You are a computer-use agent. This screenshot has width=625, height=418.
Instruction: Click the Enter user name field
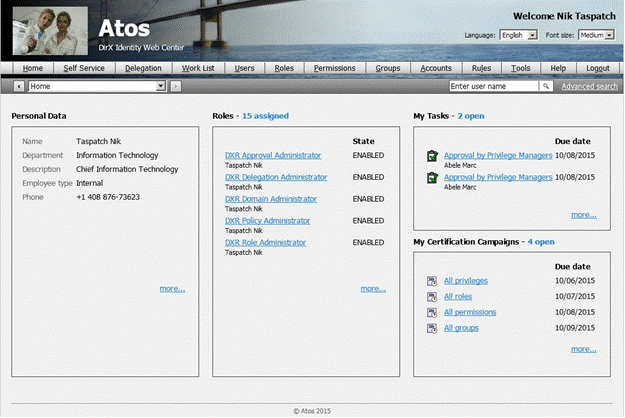point(494,87)
